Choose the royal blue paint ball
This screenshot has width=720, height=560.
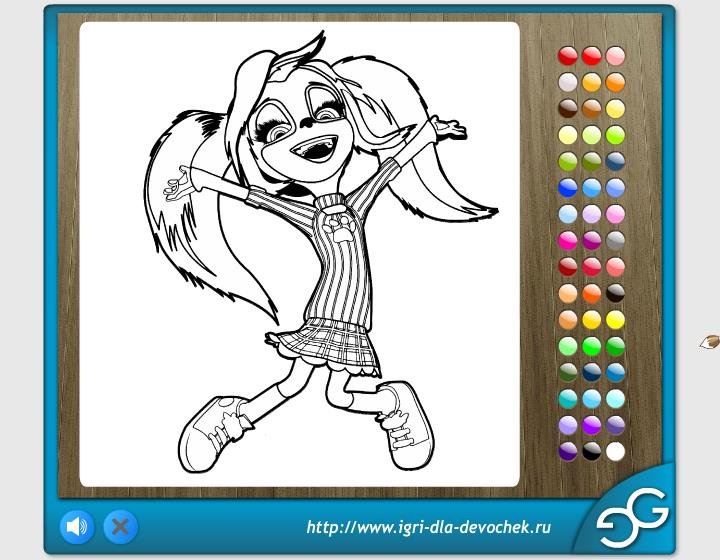click(x=568, y=187)
